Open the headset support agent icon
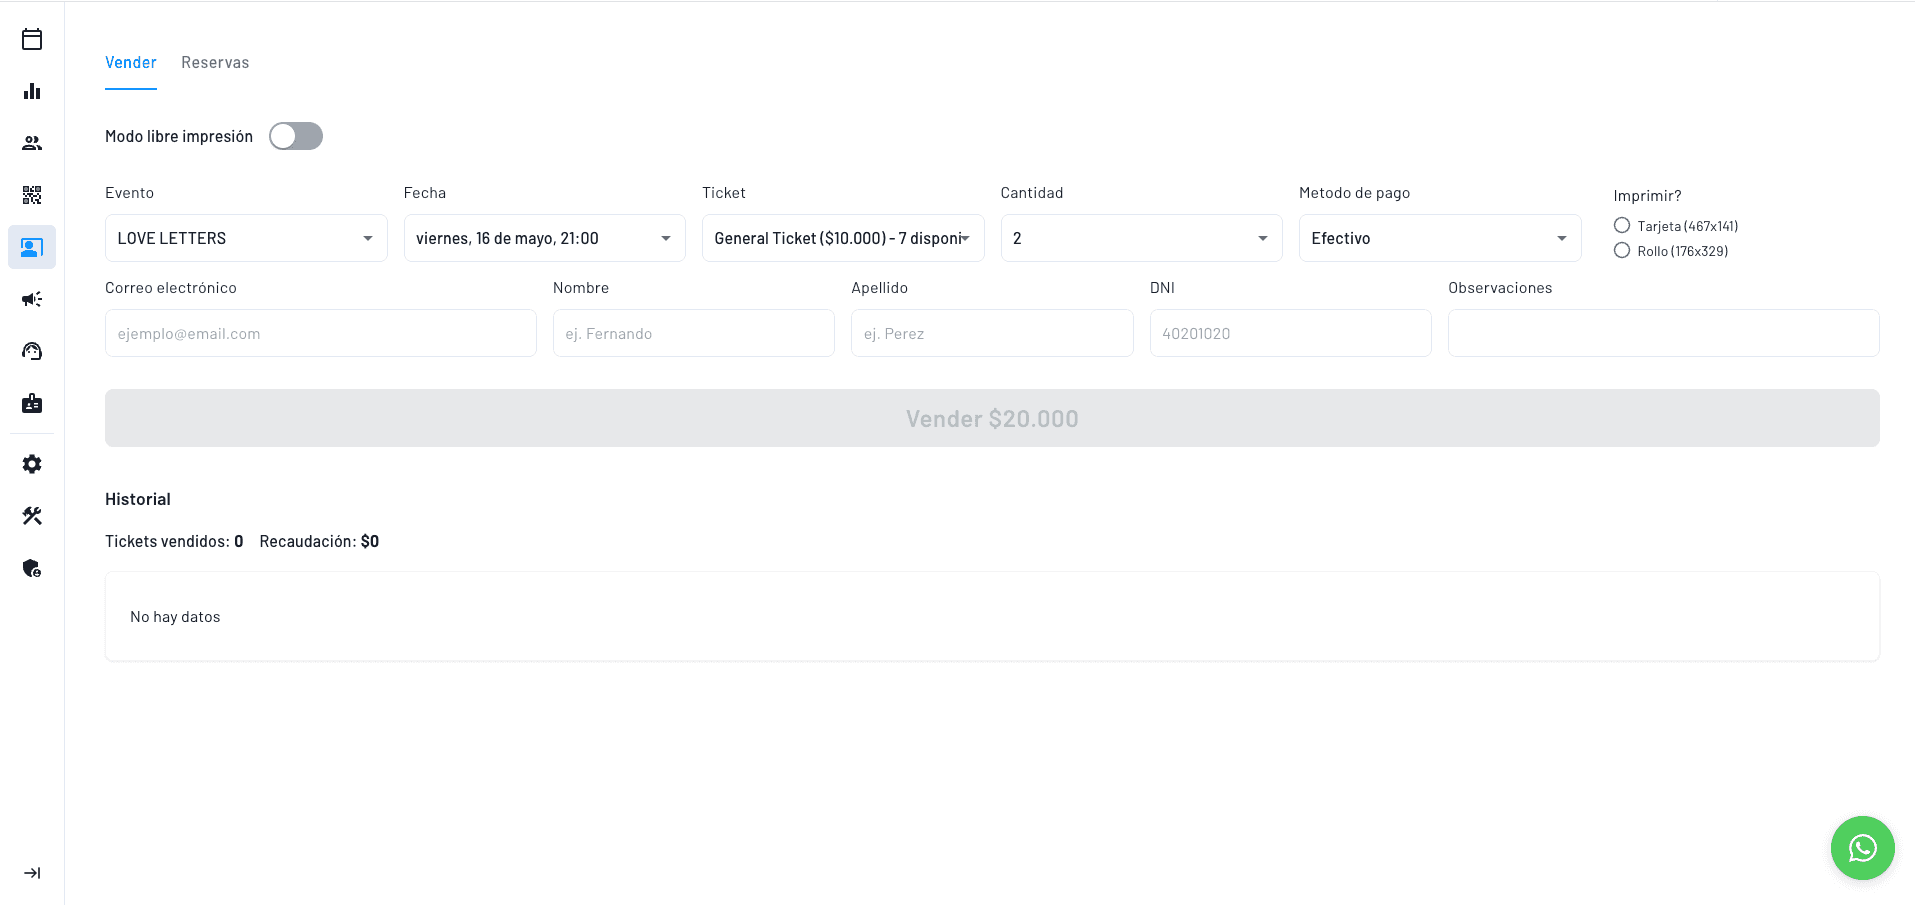The width and height of the screenshot is (1915, 905). coord(32,351)
